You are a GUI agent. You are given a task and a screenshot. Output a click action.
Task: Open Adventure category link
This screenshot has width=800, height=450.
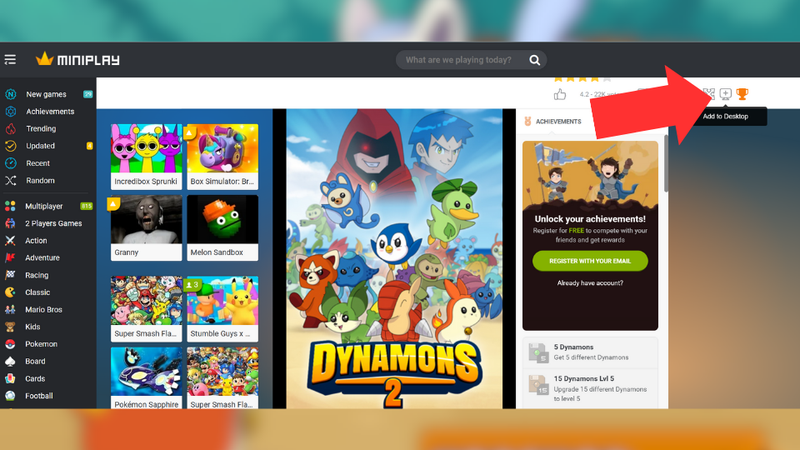click(42, 258)
